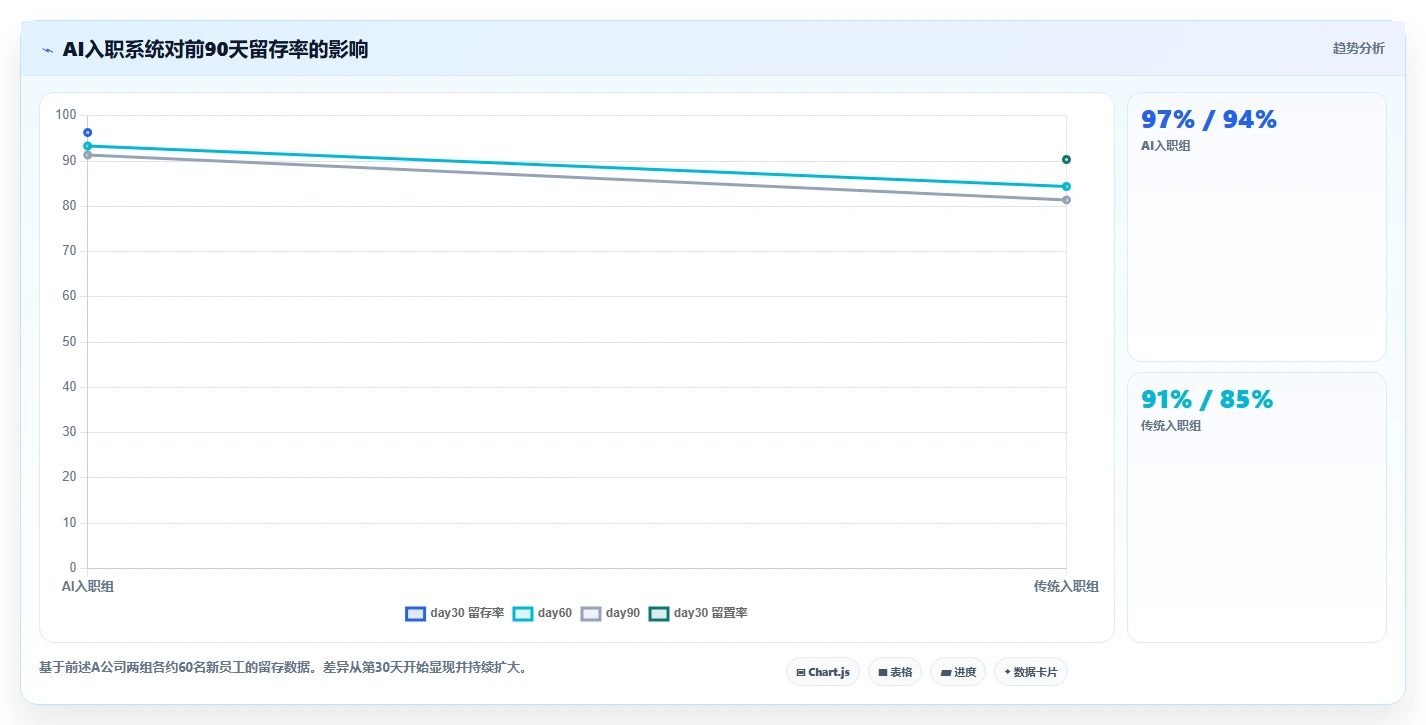Toggle the day30 留置率 legend entry

tap(698, 613)
